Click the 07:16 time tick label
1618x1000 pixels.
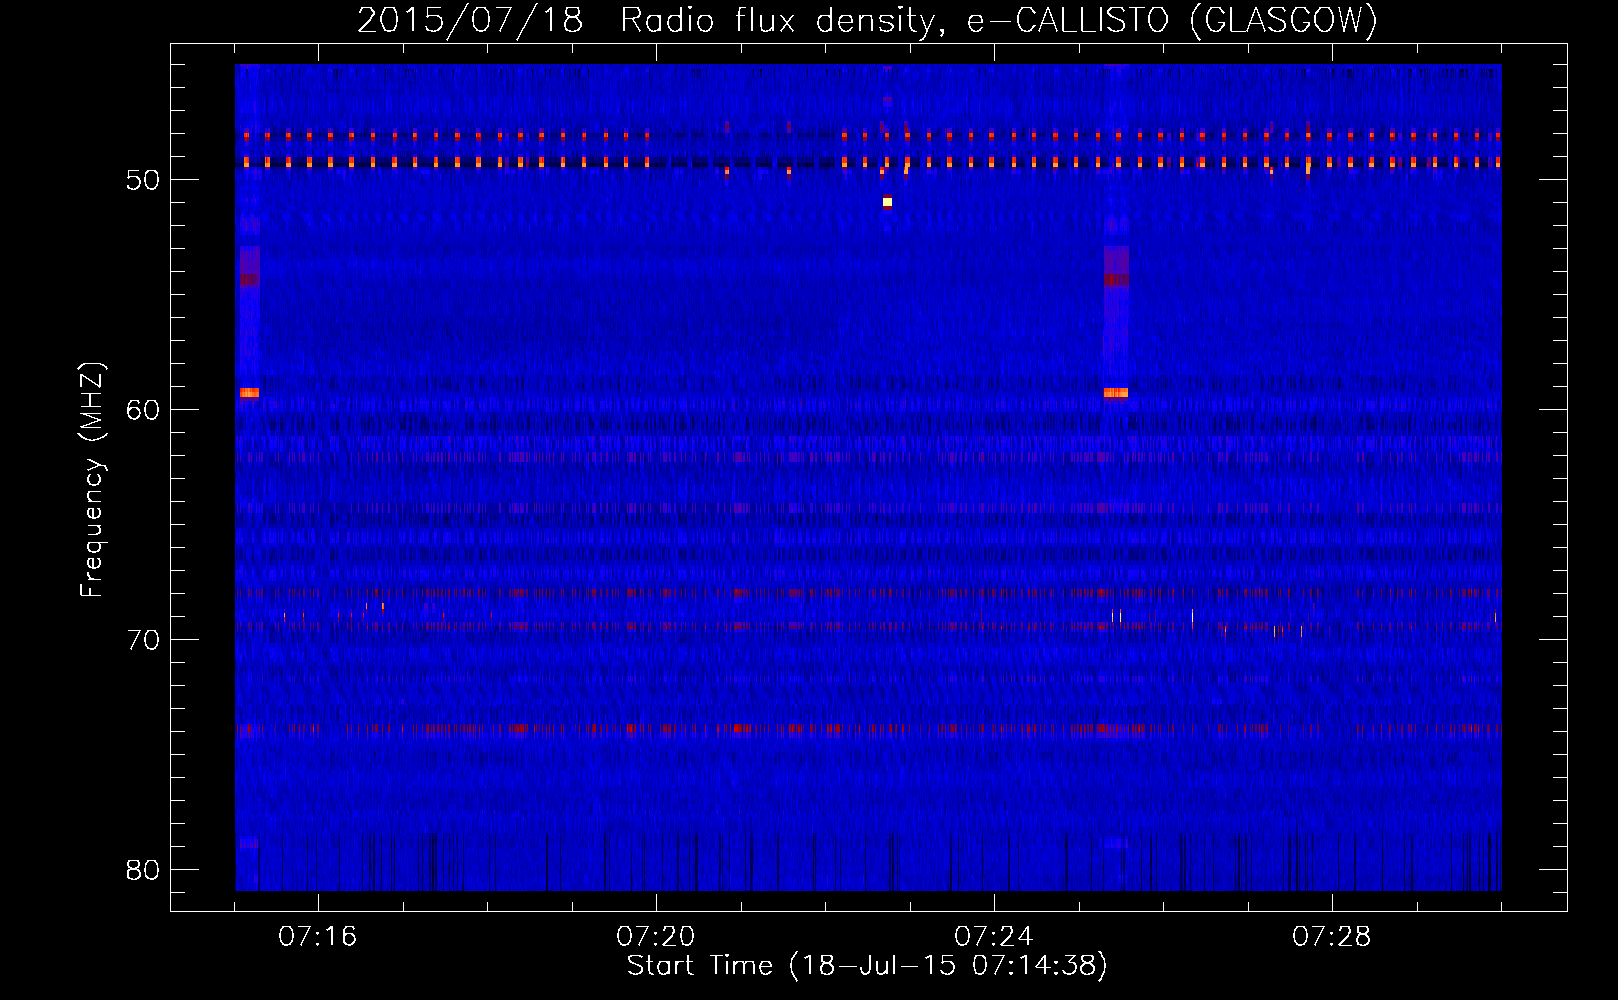[317, 937]
